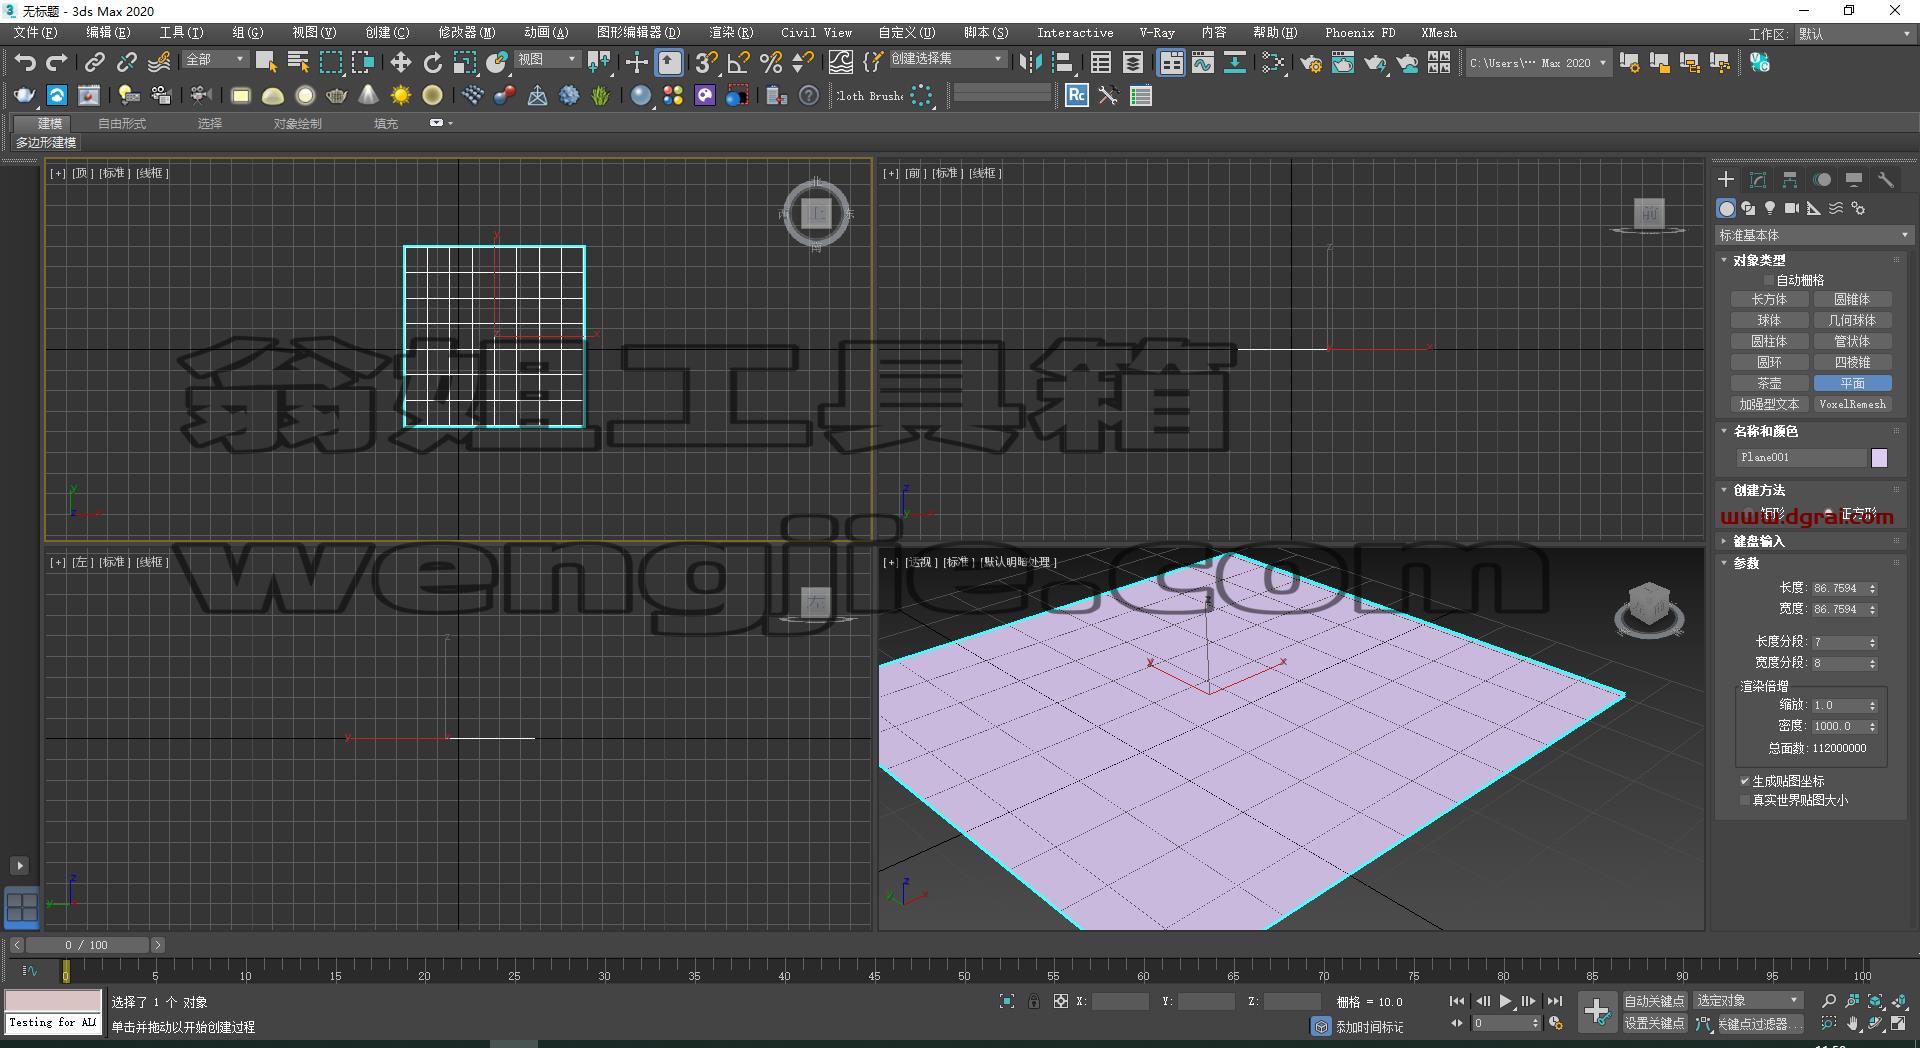Click the Play Animation button
1920x1048 pixels.
1505,1001
